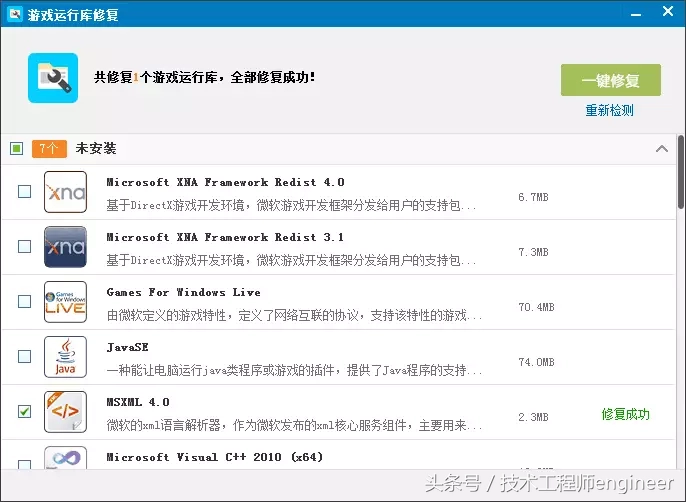Click the repair tool wrench icon
This screenshot has width=686, height=502.
53,78
